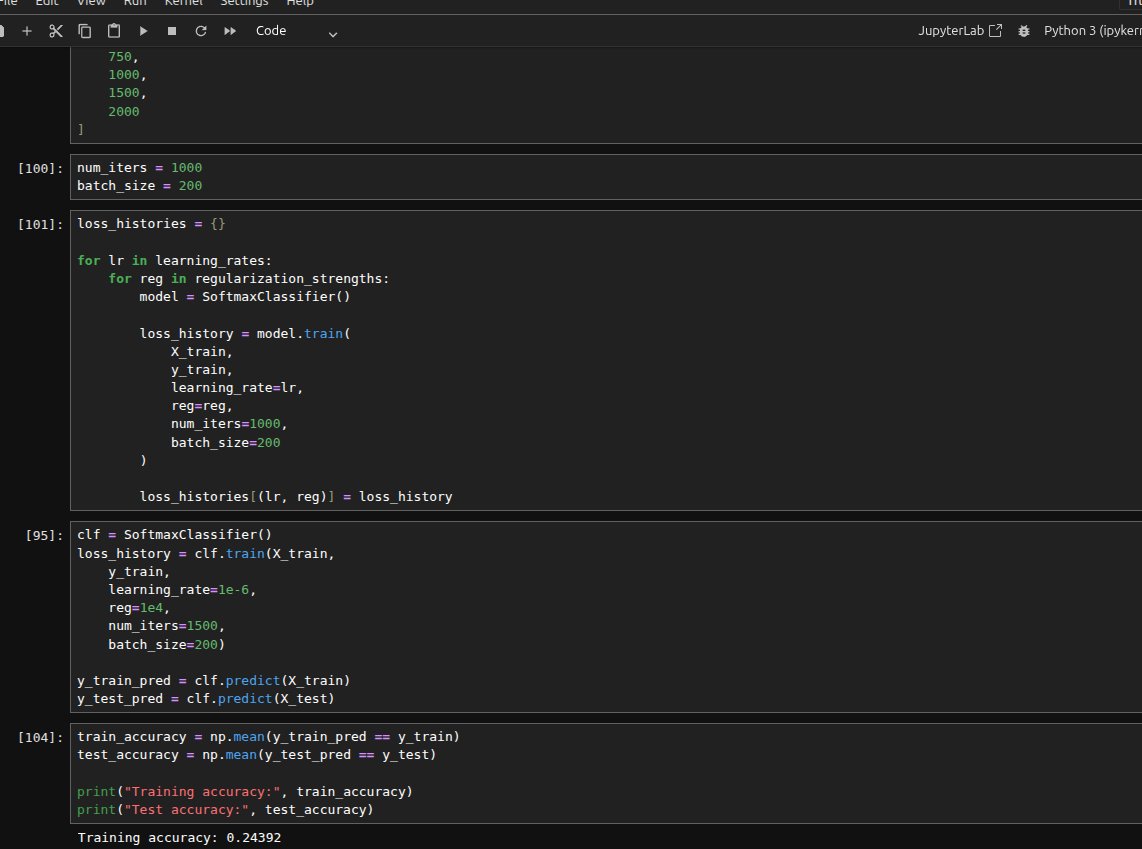Click the value 1500, in the list
The height and width of the screenshot is (849, 1142).
coord(127,93)
